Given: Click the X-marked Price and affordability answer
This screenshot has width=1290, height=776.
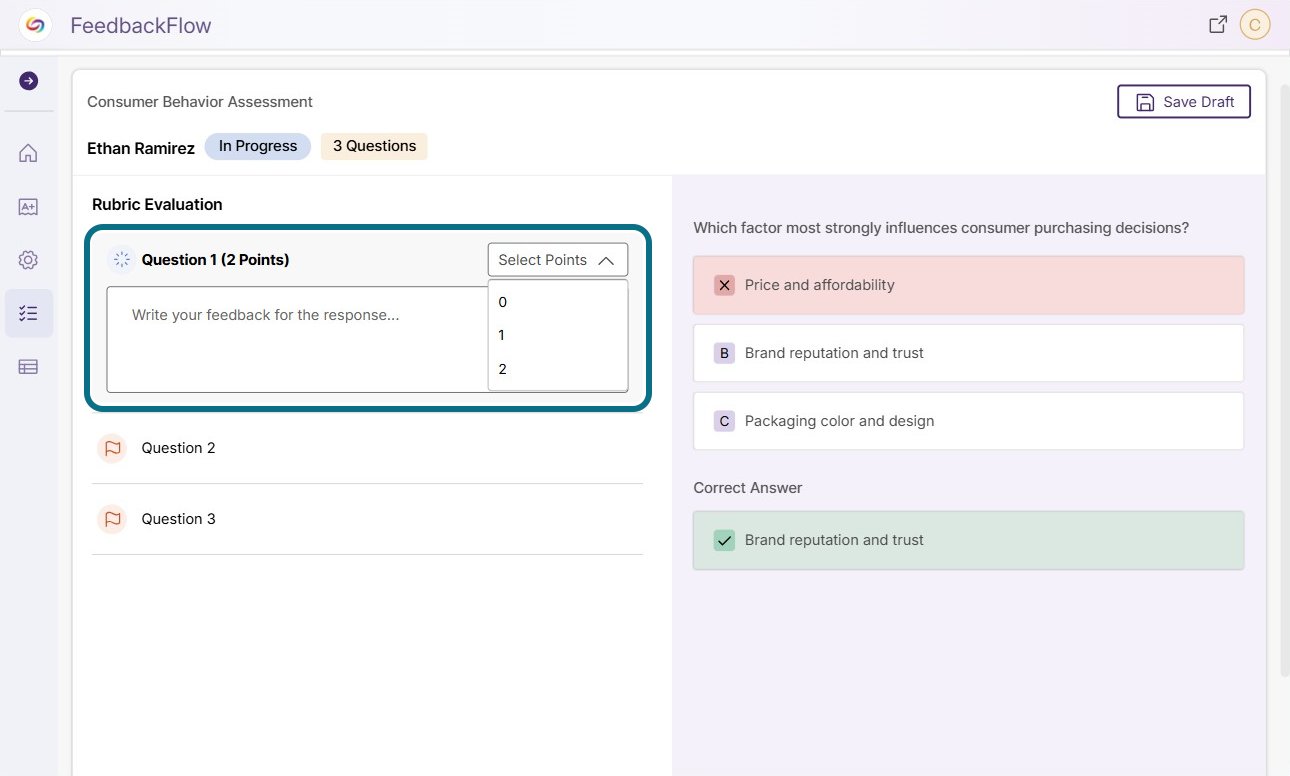Looking at the screenshot, I should tap(968, 285).
